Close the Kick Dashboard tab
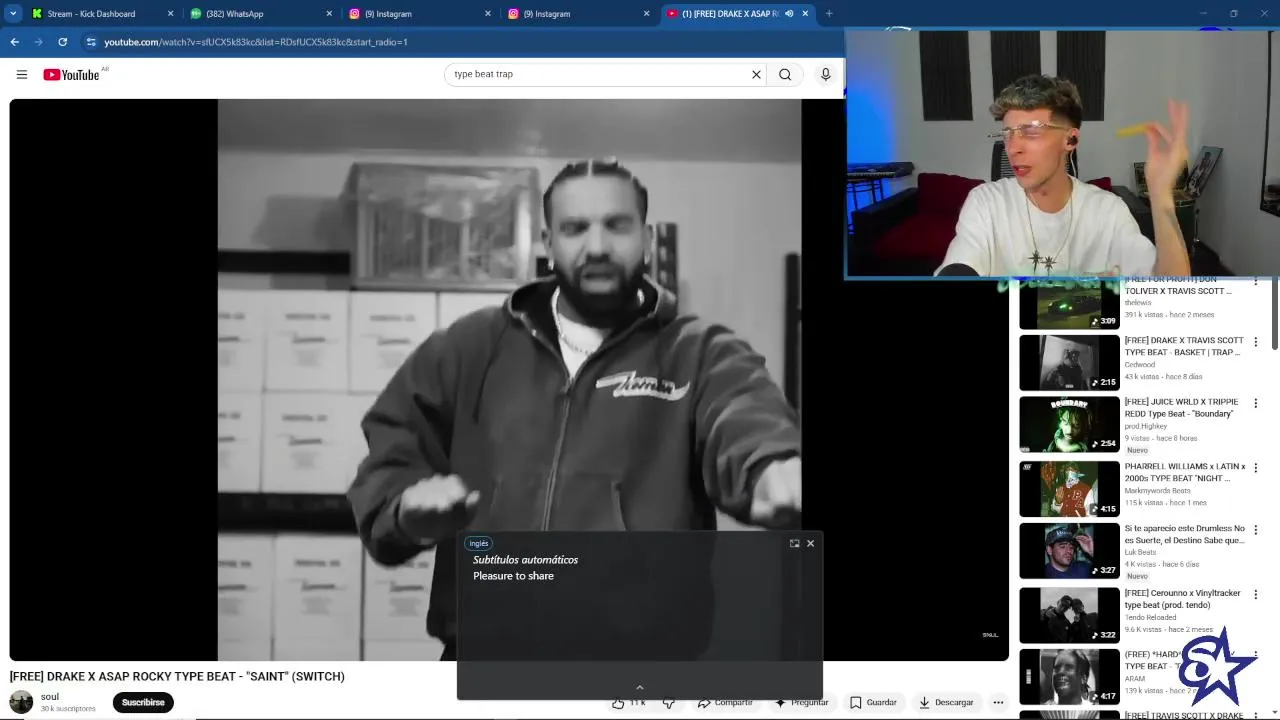Image resolution: width=1280 pixels, height=720 pixels. click(x=170, y=14)
